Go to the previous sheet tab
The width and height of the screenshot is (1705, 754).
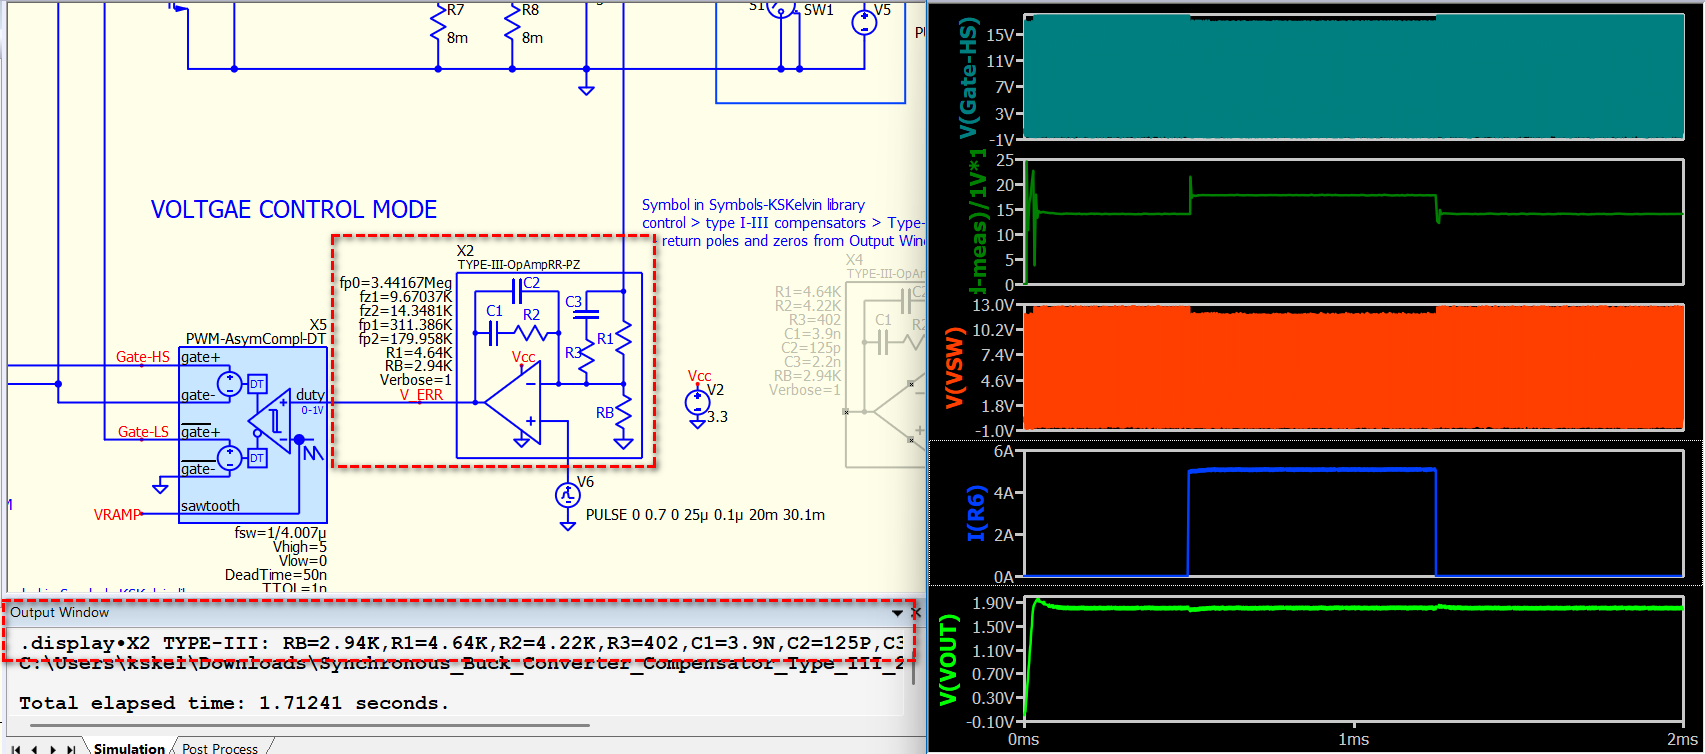[35, 748]
